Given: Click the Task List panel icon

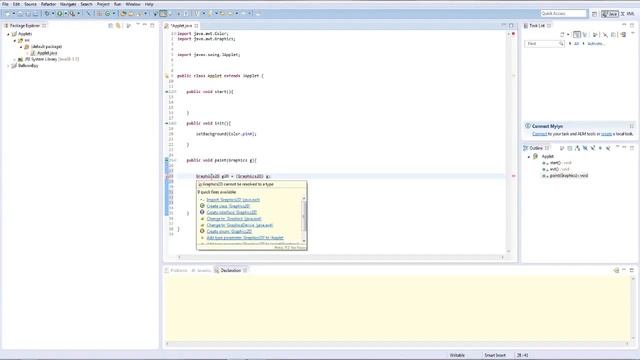Looking at the screenshot, I should tap(526, 26).
